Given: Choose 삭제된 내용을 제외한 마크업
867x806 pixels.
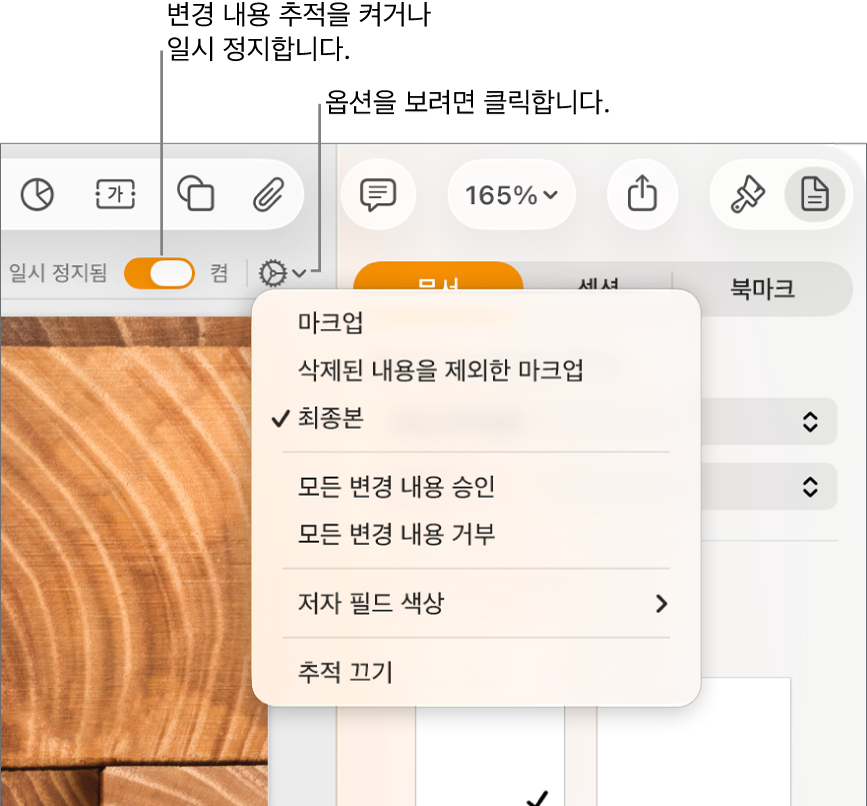Looking at the screenshot, I should [476, 370].
